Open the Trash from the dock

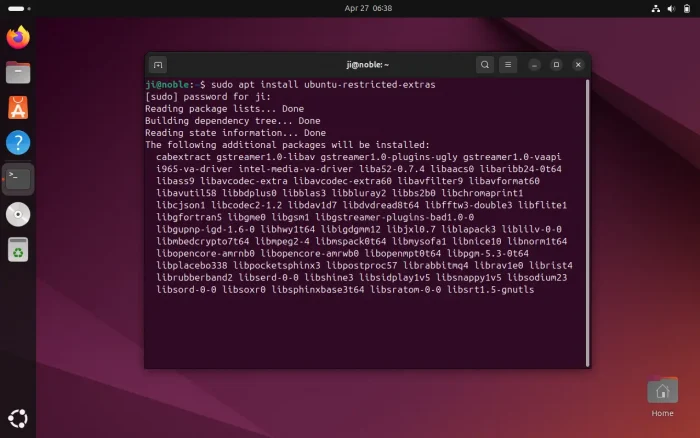18,249
